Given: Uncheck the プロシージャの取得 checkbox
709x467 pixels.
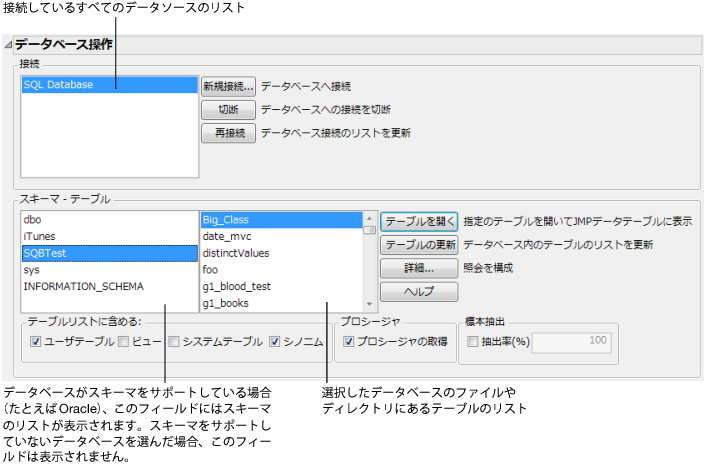Looking at the screenshot, I should (x=349, y=342).
